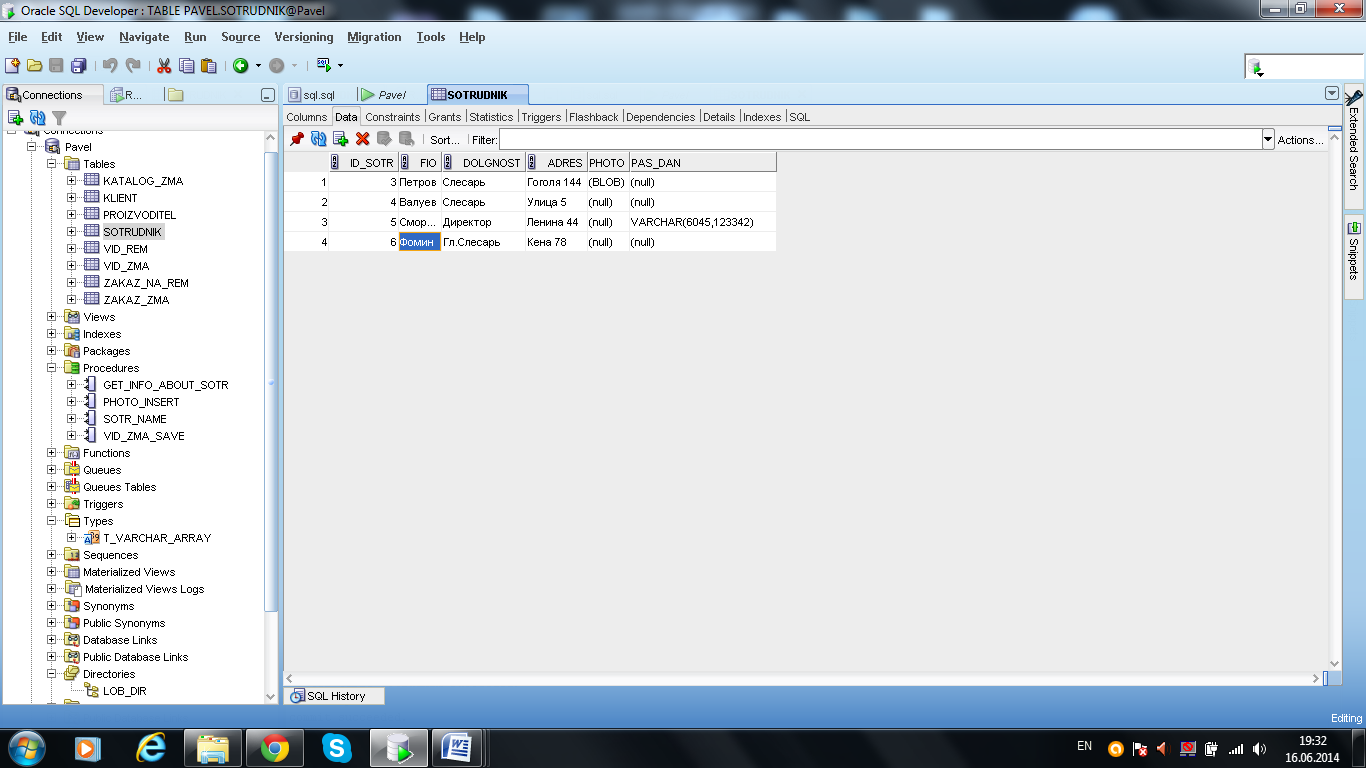Click the Rollback Changes icon in data toolbar
This screenshot has width=1366, height=768.
(407, 139)
